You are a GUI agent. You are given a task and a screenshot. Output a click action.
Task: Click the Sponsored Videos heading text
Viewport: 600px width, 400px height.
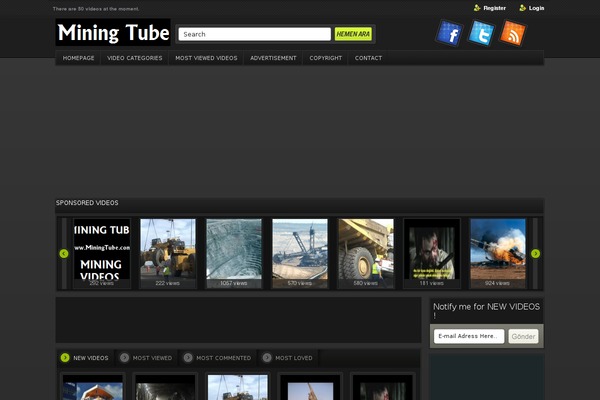(87, 203)
